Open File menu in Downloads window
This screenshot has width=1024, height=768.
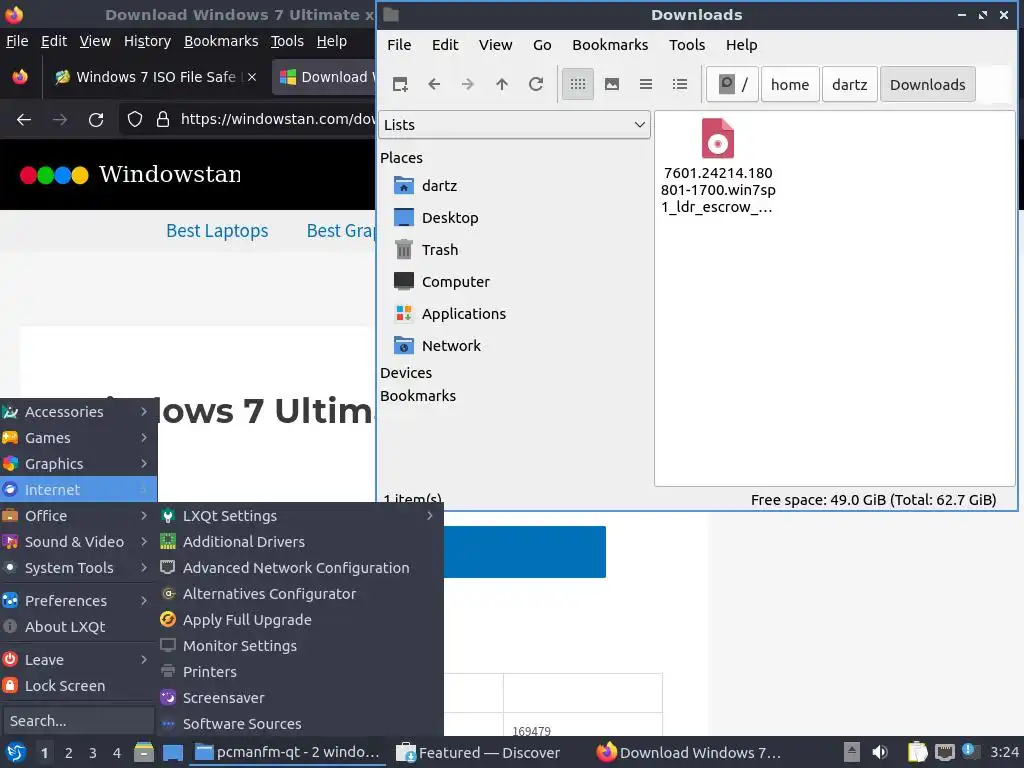click(399, 45)
